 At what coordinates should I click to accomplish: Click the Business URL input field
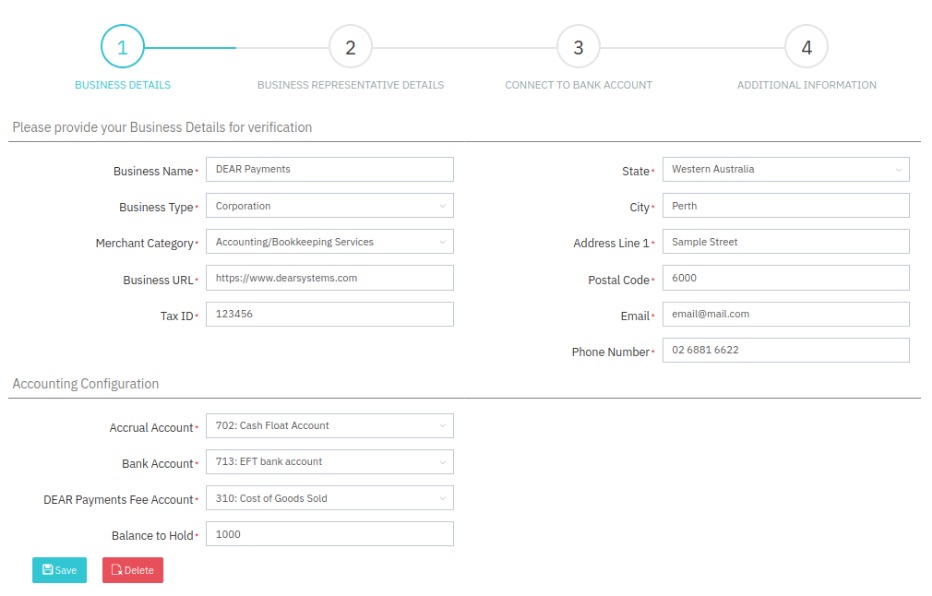coord(330,278)
